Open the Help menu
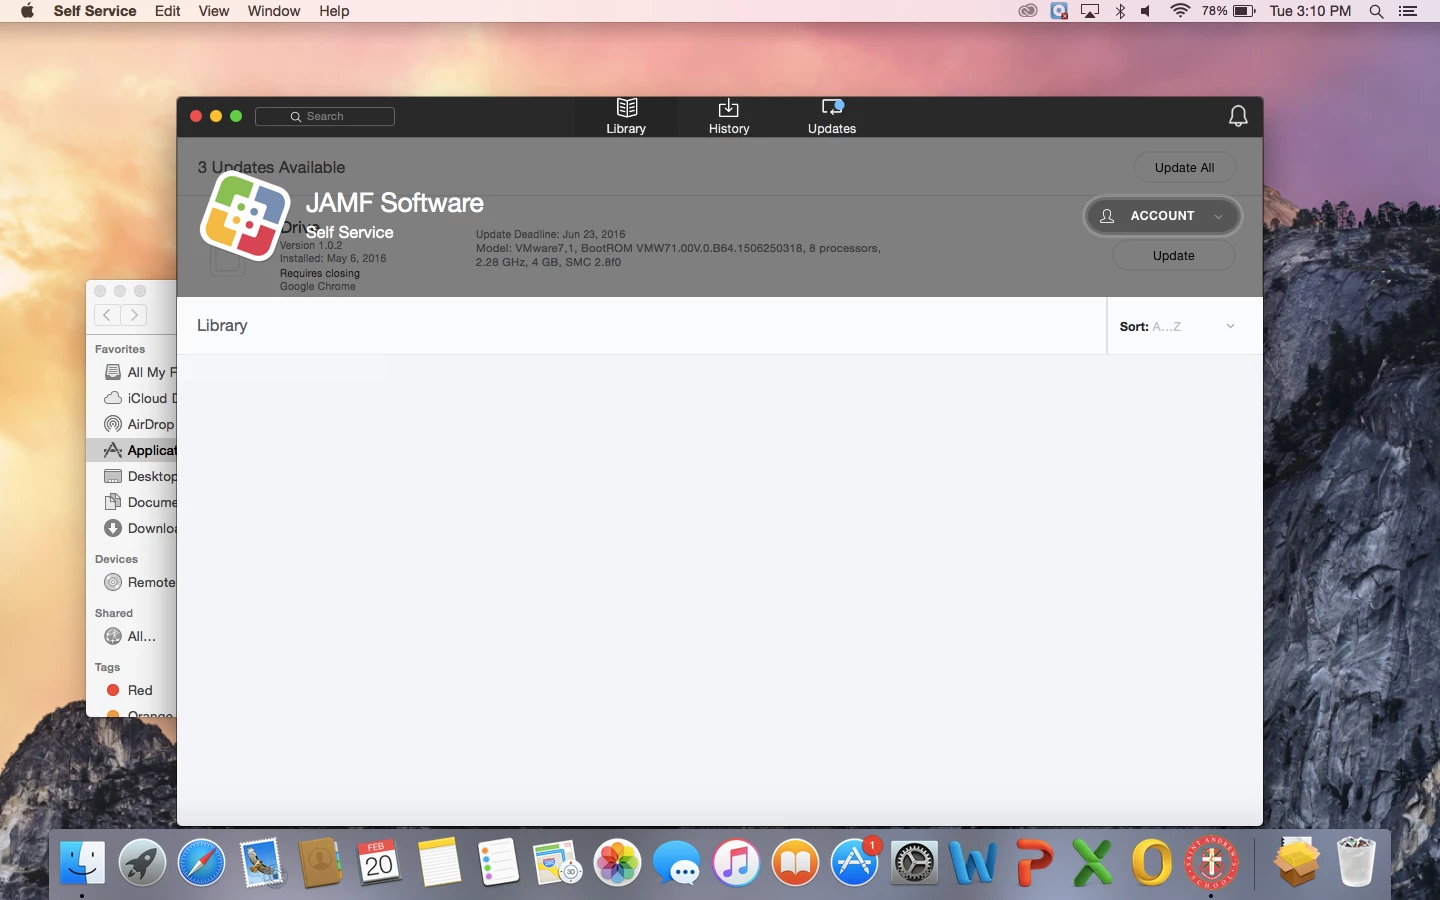1440x900 pixels. tap(334, 11)
